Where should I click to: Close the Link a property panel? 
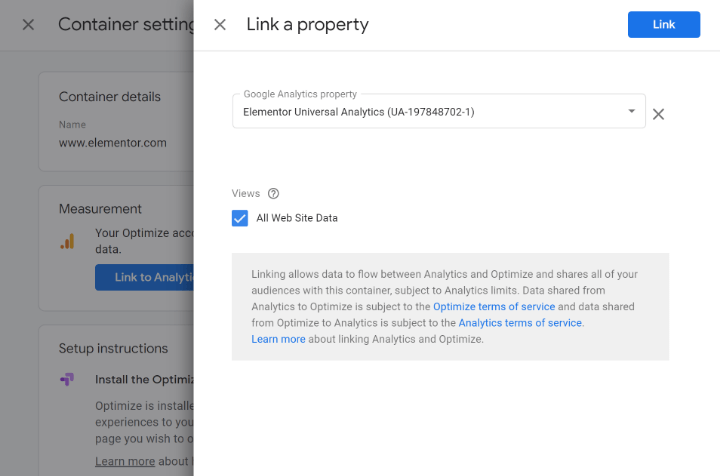pyautogui.click(x=220, y=25)
